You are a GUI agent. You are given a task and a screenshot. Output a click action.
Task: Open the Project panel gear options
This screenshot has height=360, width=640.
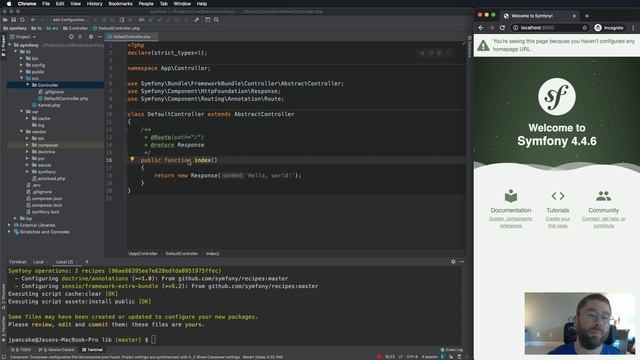point(91,37)
